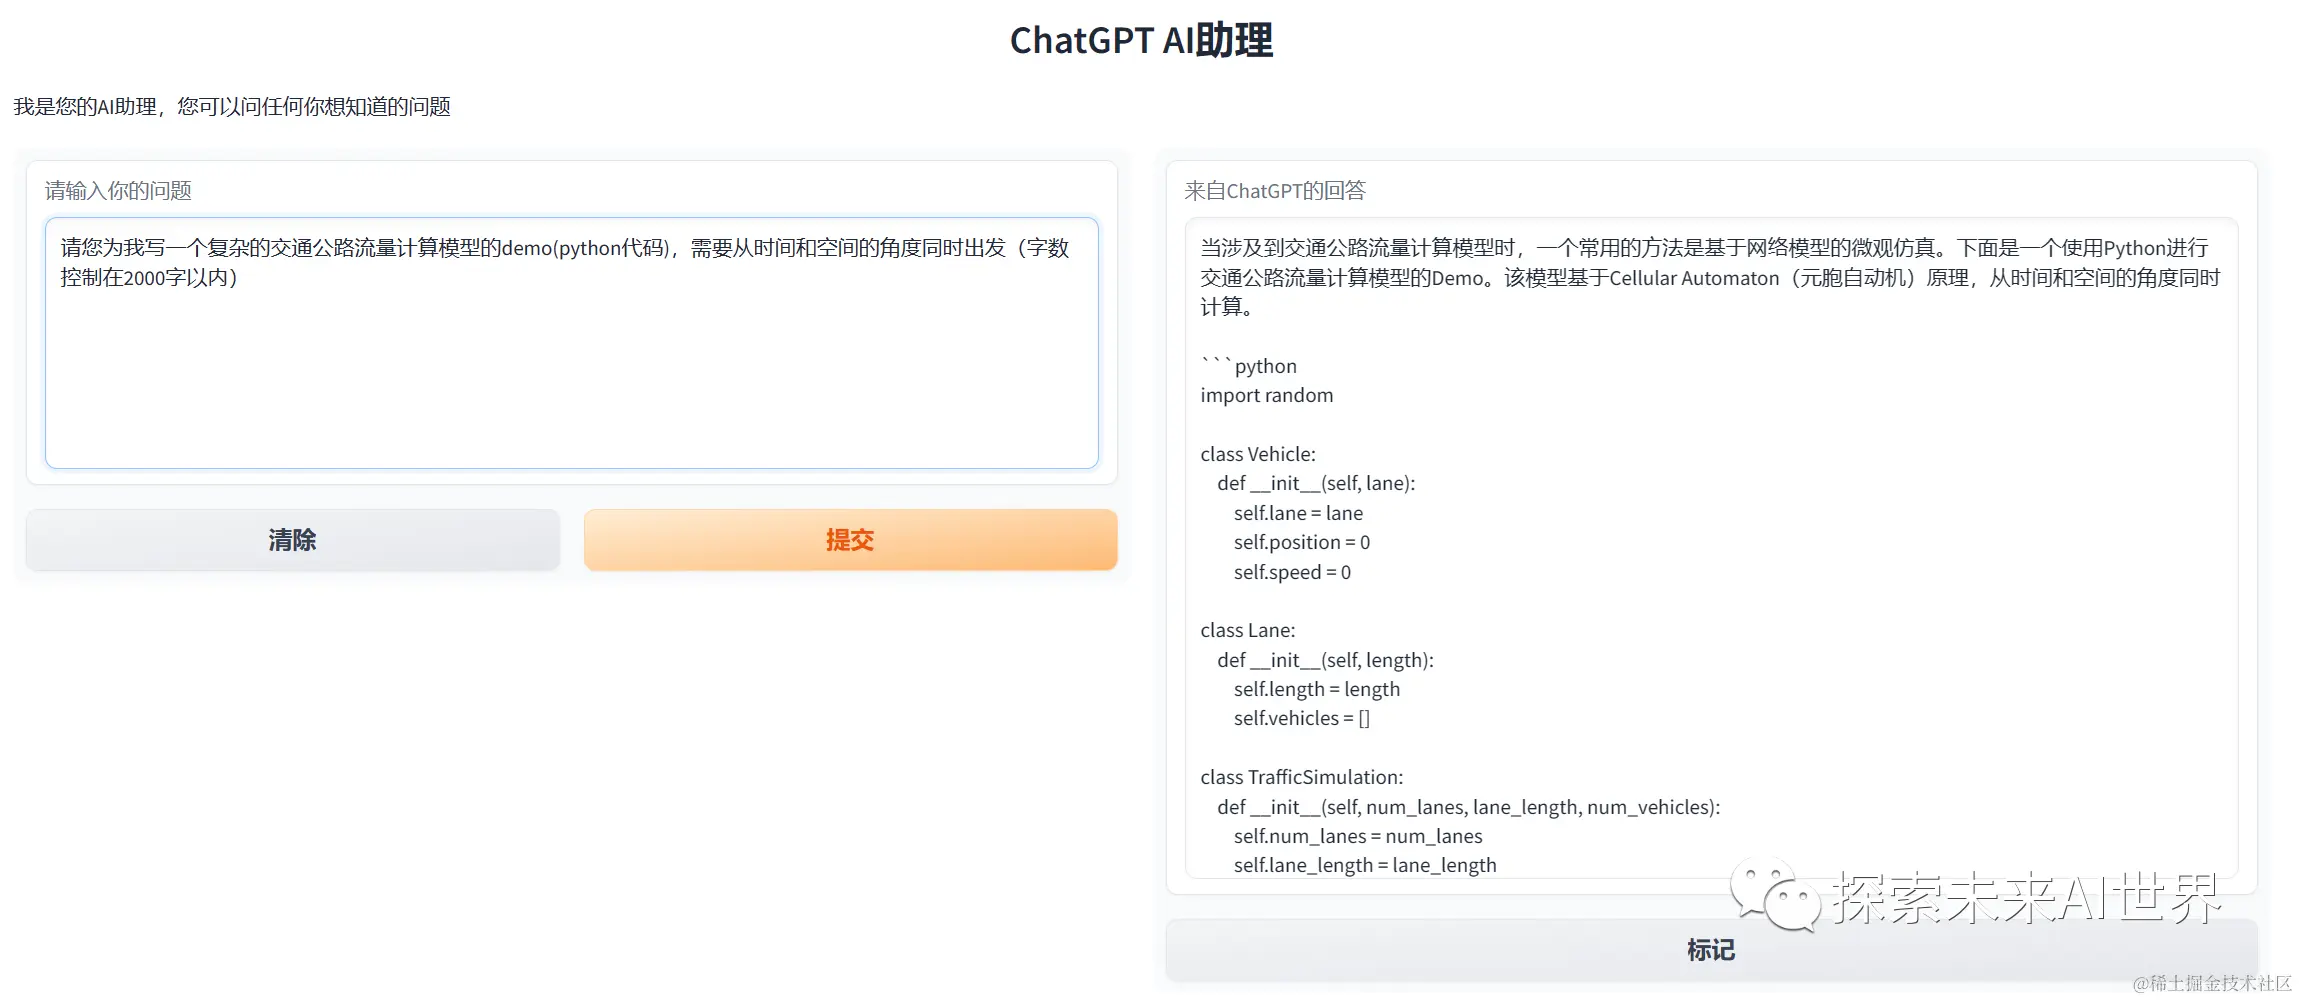Click the AI助理 greeting subtitle text

point(232,106)
